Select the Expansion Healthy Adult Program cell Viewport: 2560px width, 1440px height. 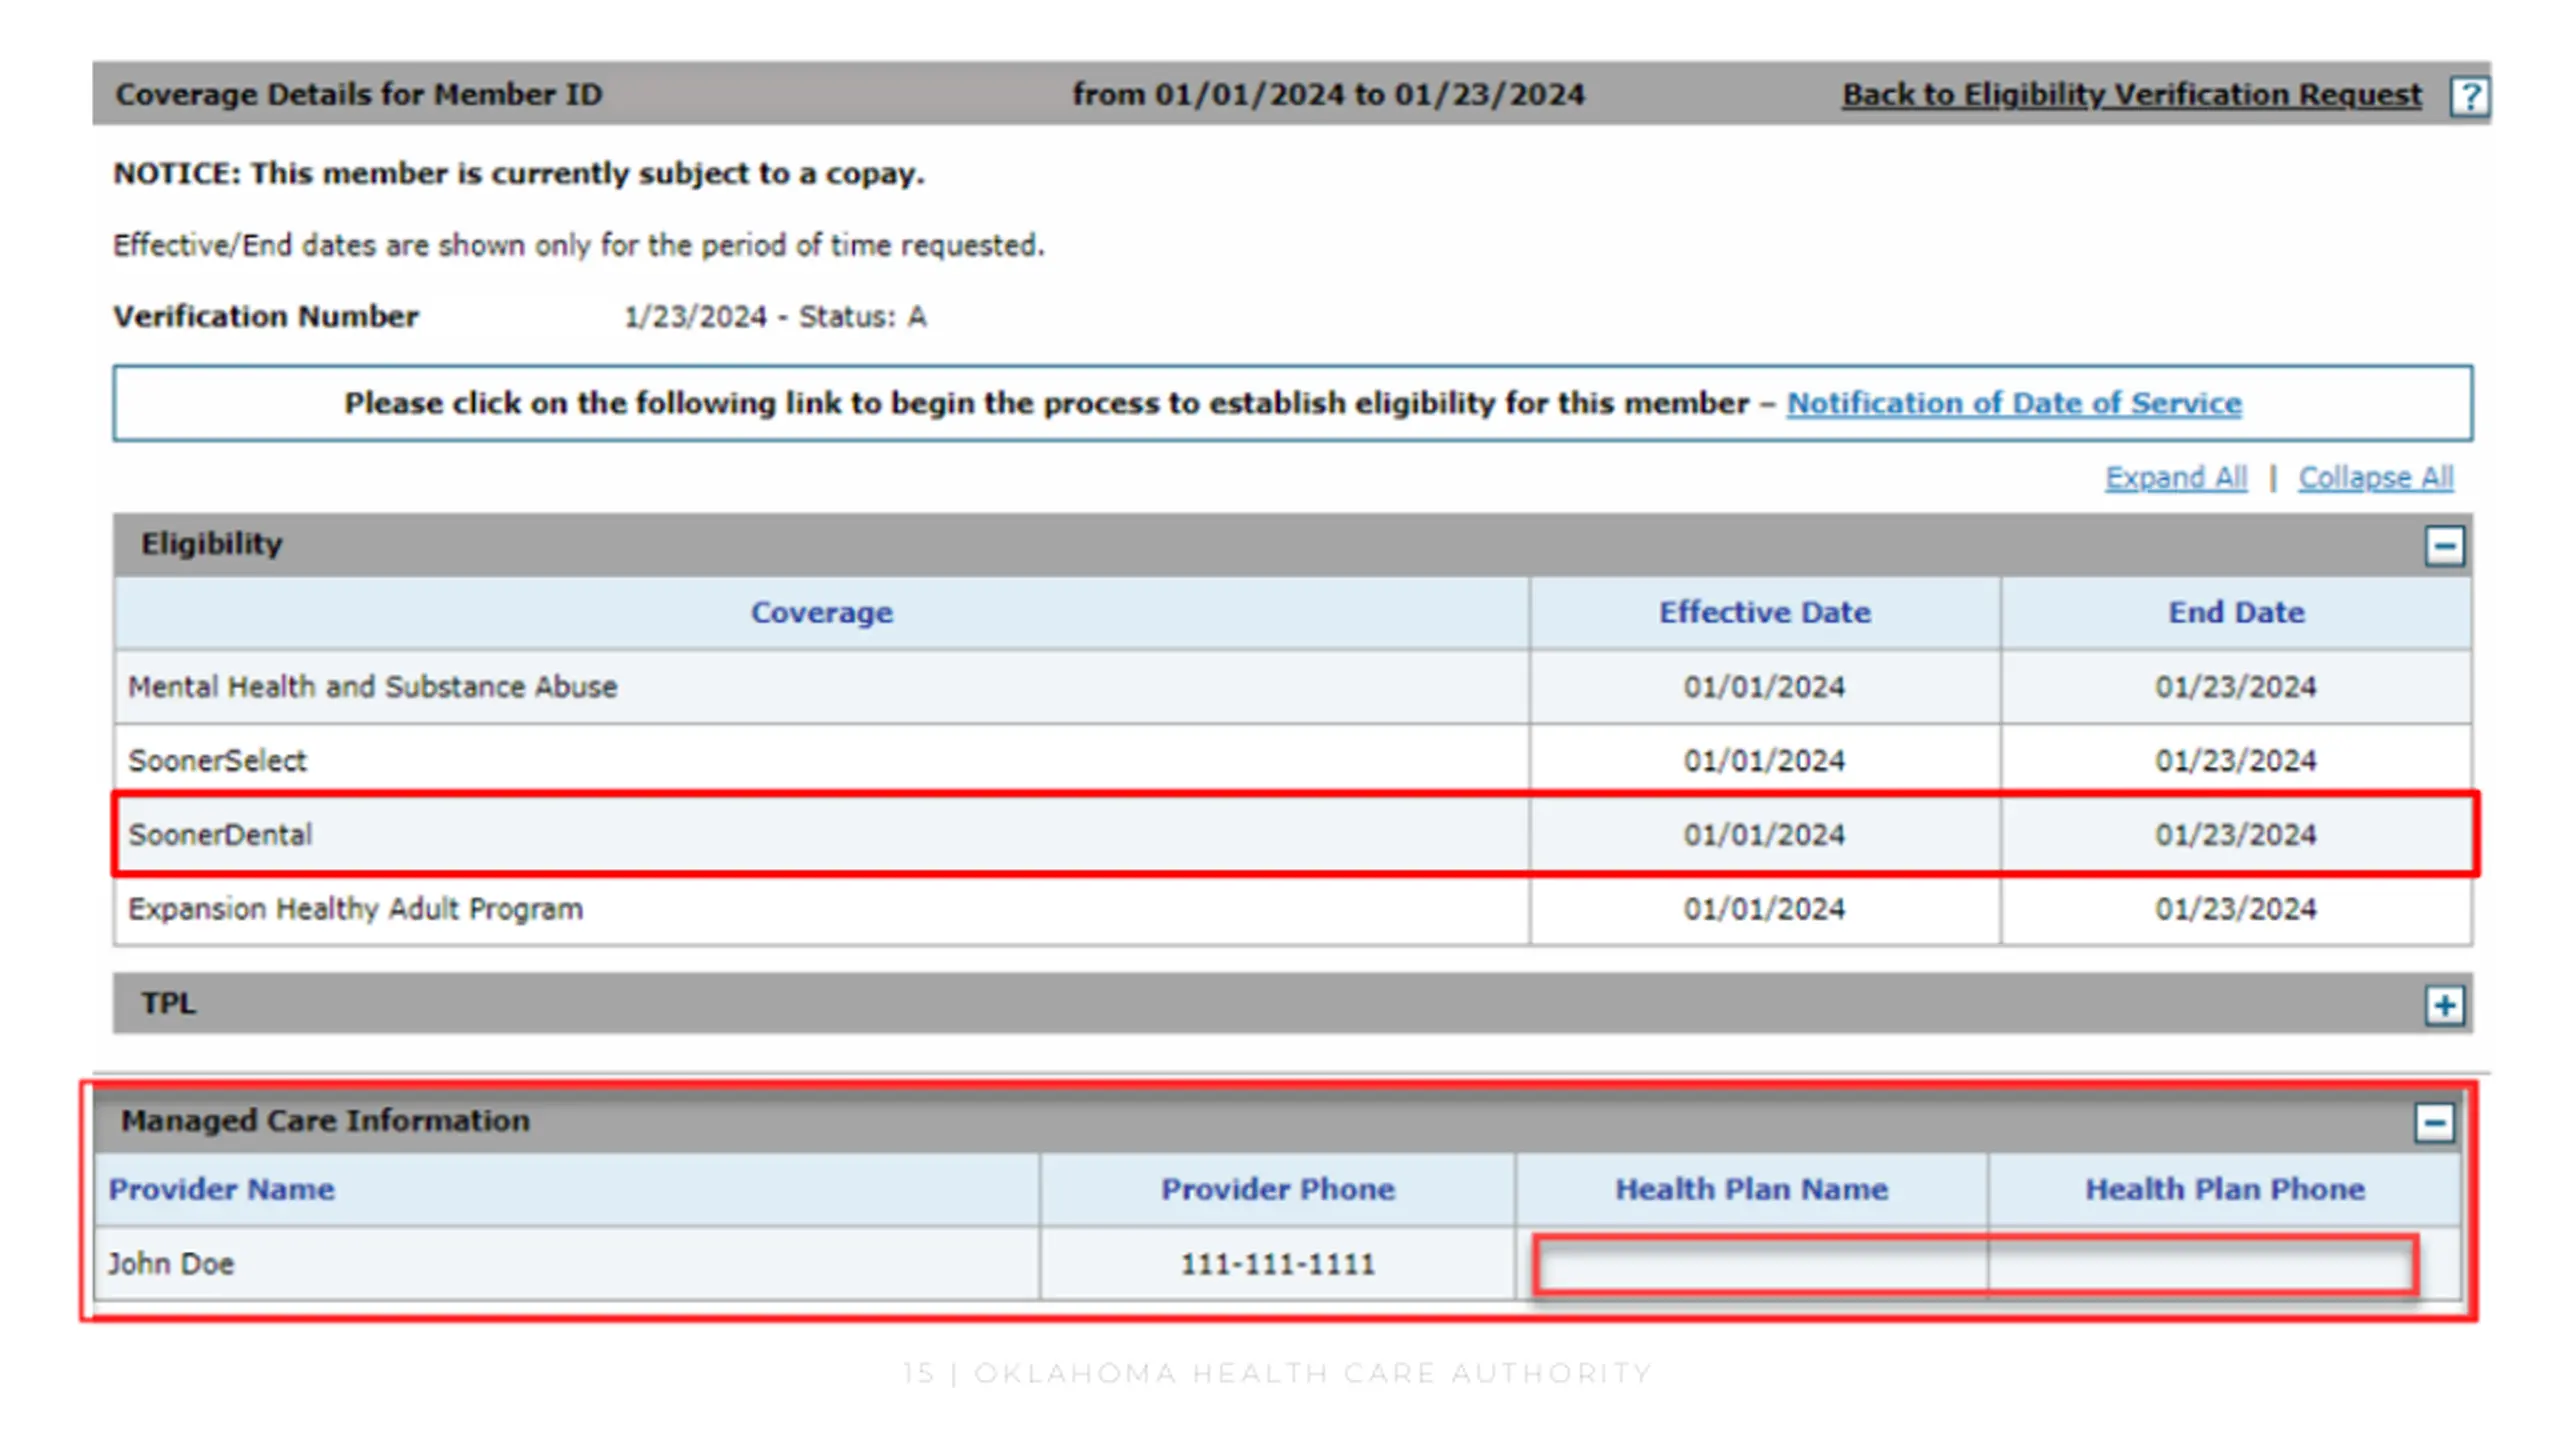coord(821,908)
